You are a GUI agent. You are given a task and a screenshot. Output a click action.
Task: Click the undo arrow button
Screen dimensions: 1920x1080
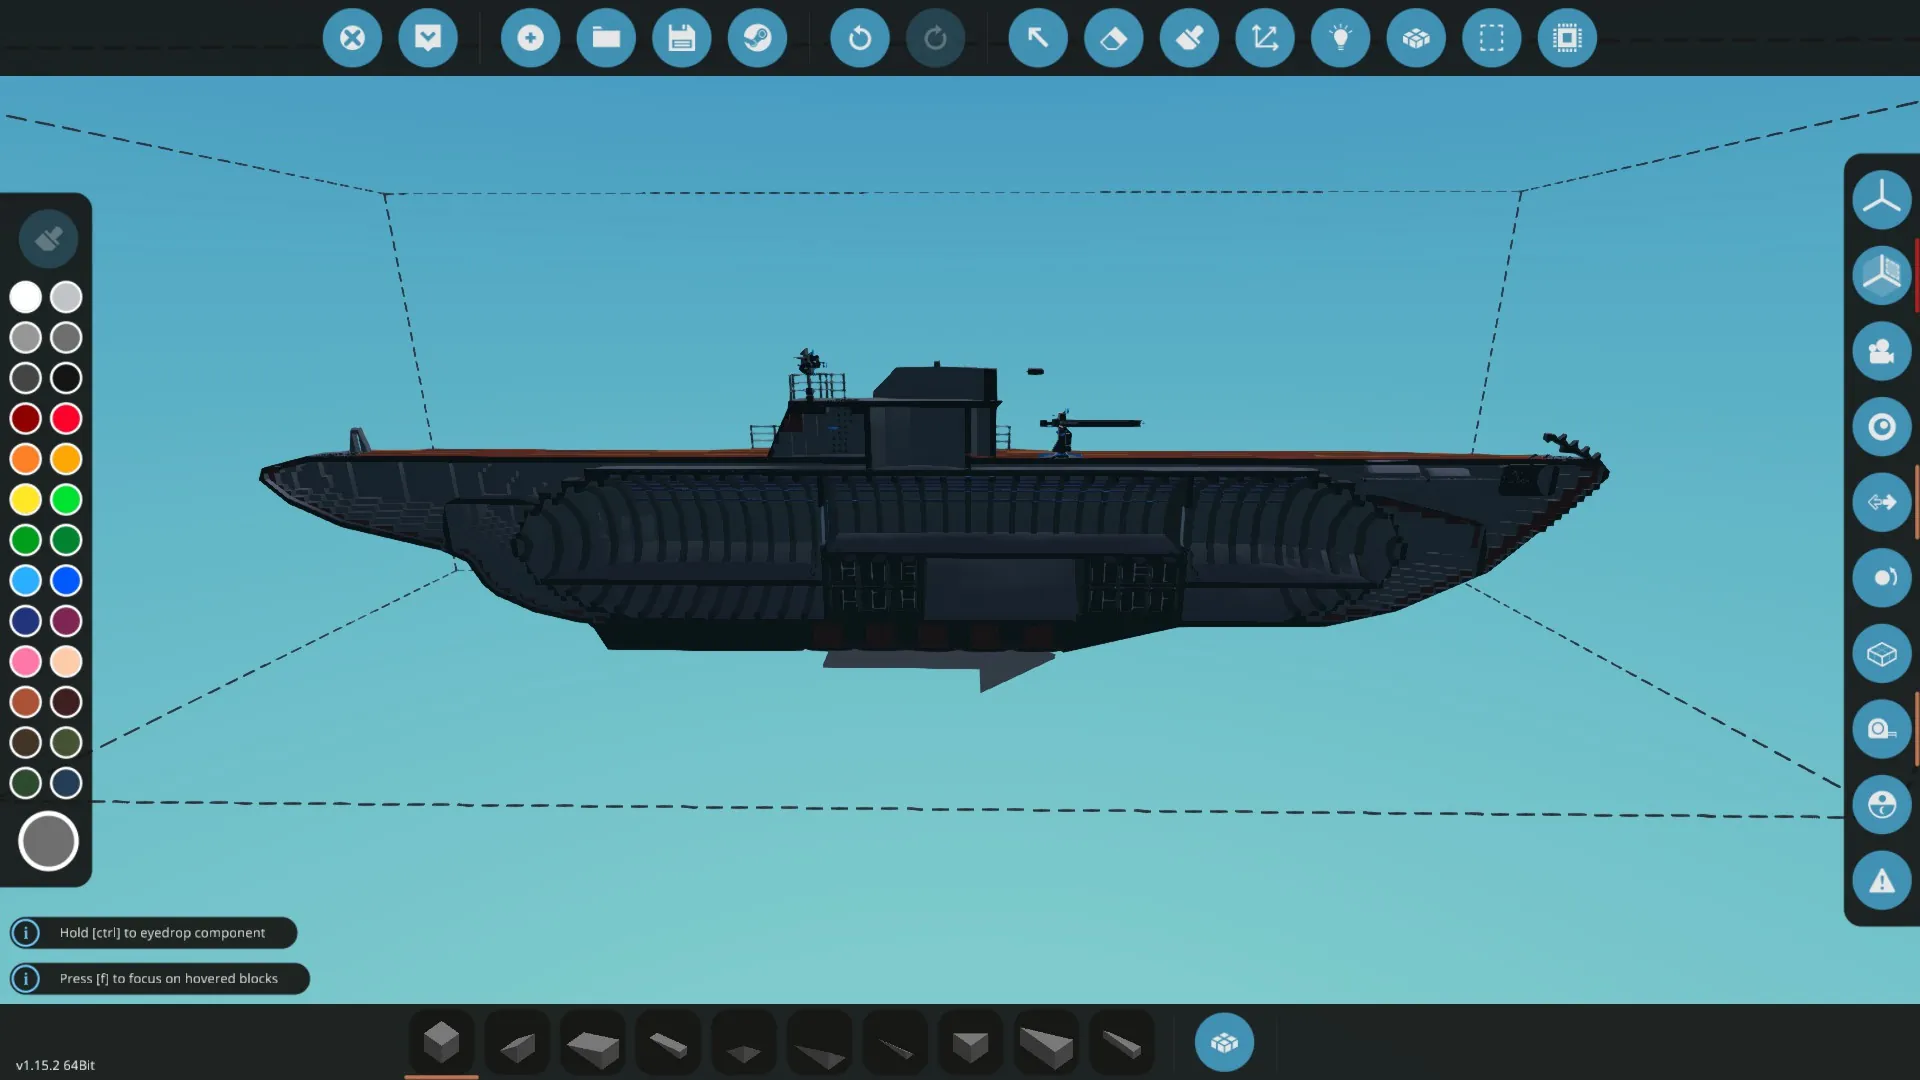coord(859,38)
